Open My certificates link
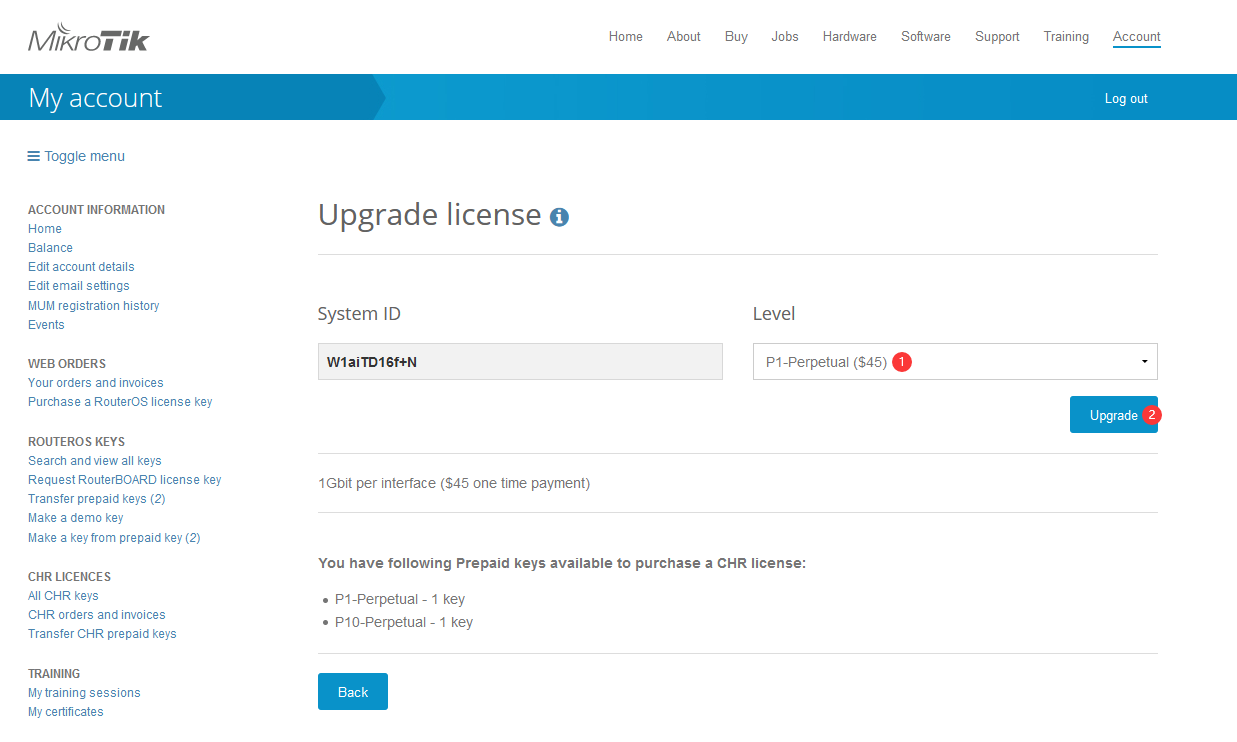The height and width of the screenshot is (742, 1237). point(65,712)
